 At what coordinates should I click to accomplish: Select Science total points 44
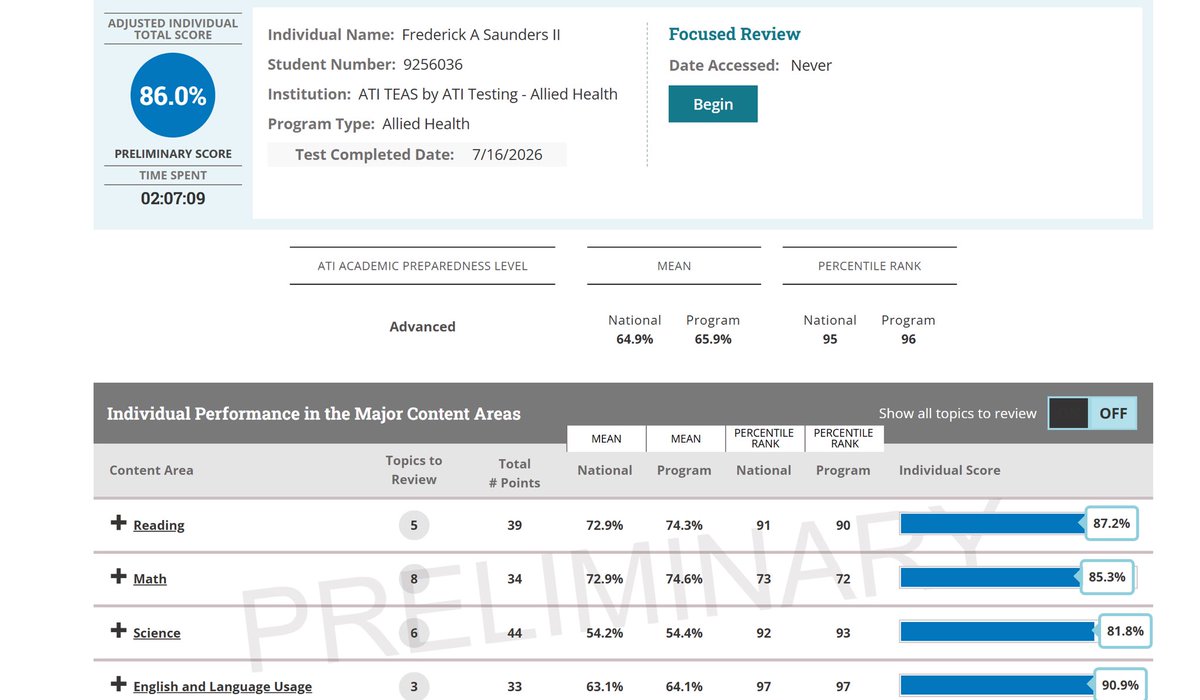(514, 633)
